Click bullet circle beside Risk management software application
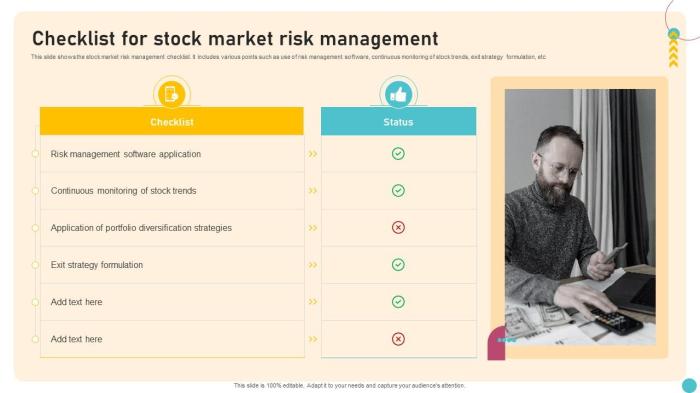This screenshot has width=700, height=393. [35, 154]
